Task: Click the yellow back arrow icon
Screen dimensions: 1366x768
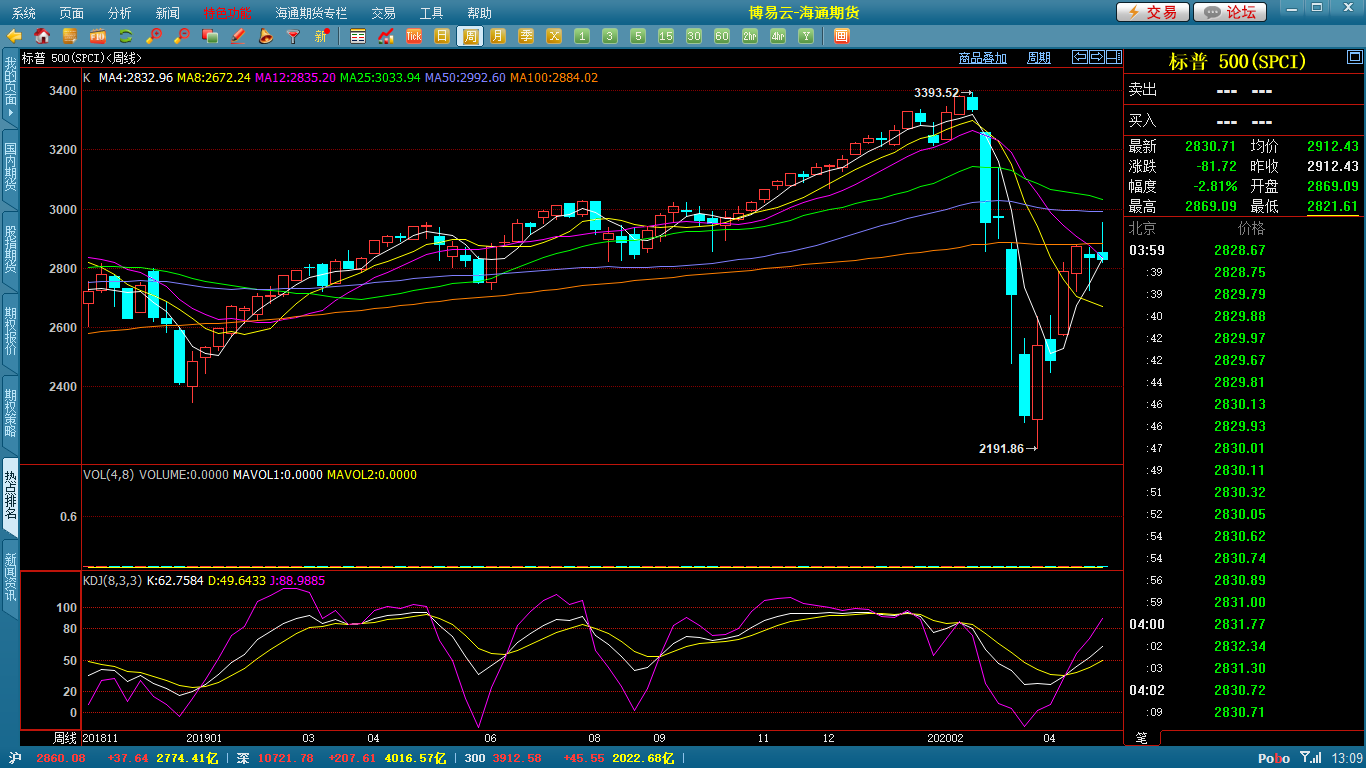Action: tap(14, 36)
